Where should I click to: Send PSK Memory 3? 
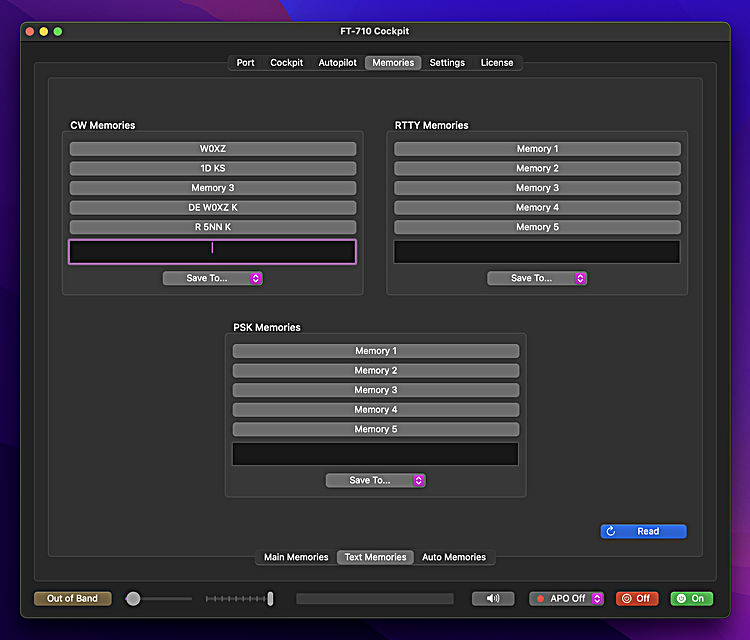(x=376, y=390)
